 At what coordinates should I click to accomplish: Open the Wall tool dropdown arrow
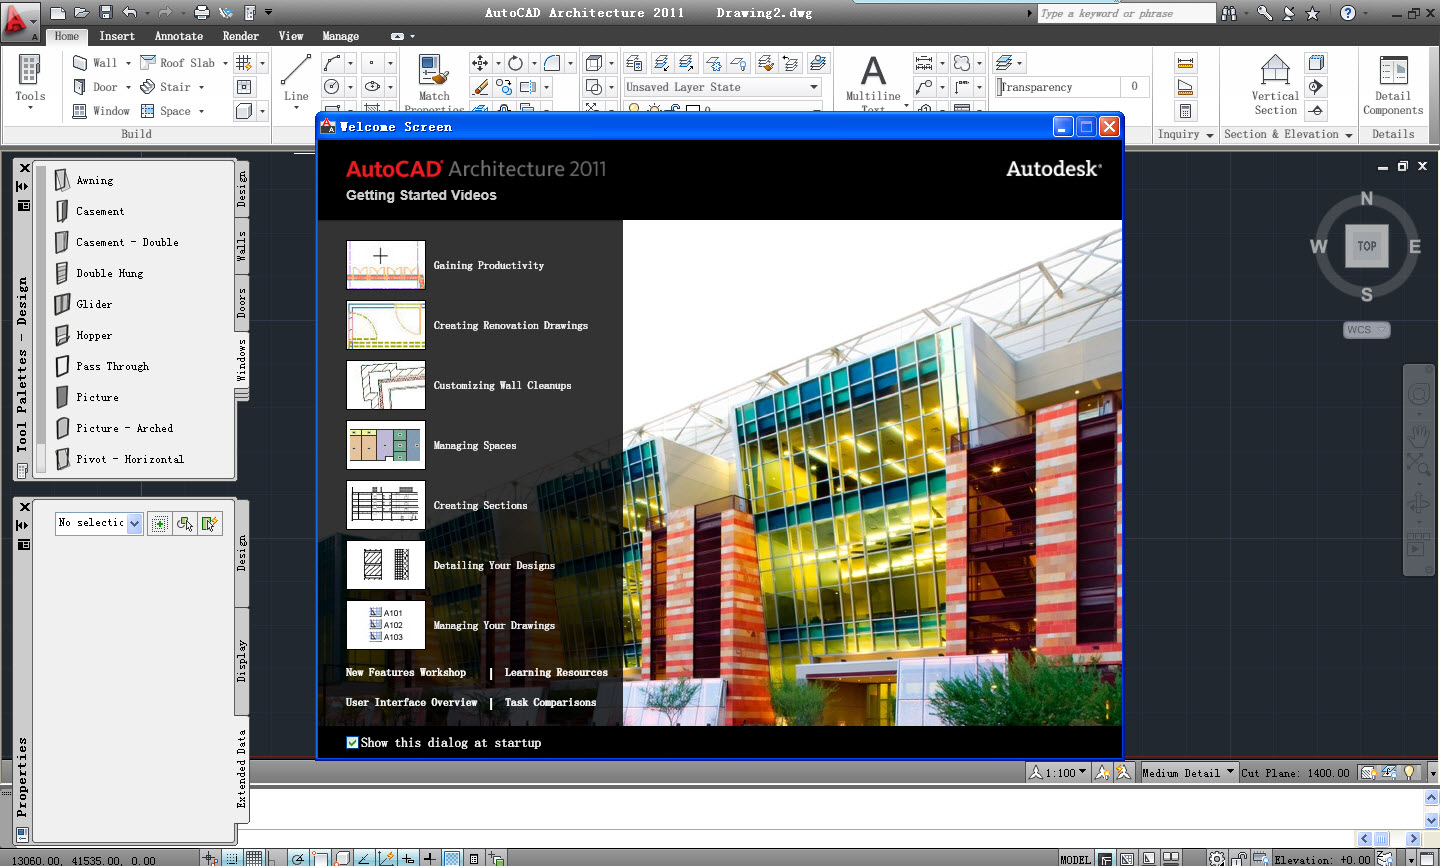[x=128, y=62]
